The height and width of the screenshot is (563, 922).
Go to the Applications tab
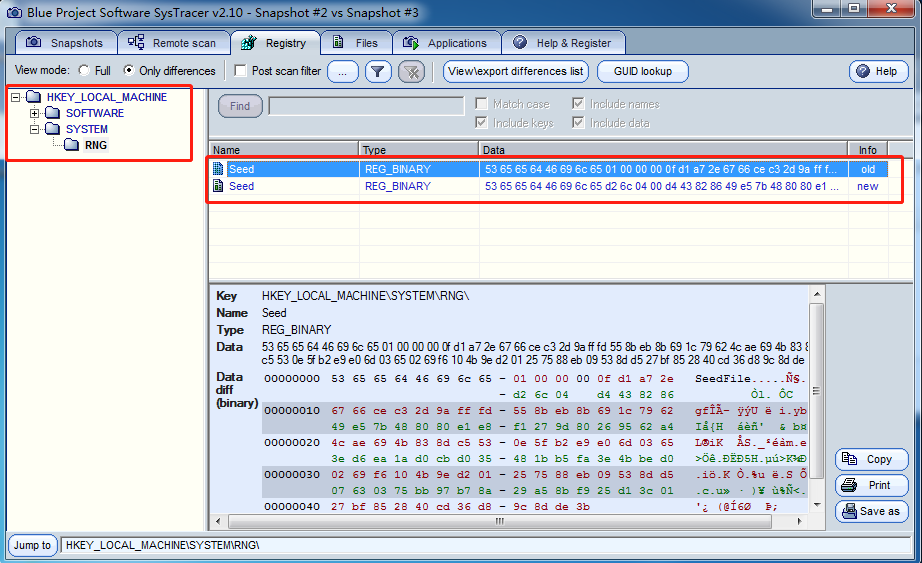(x=447, y=42)
